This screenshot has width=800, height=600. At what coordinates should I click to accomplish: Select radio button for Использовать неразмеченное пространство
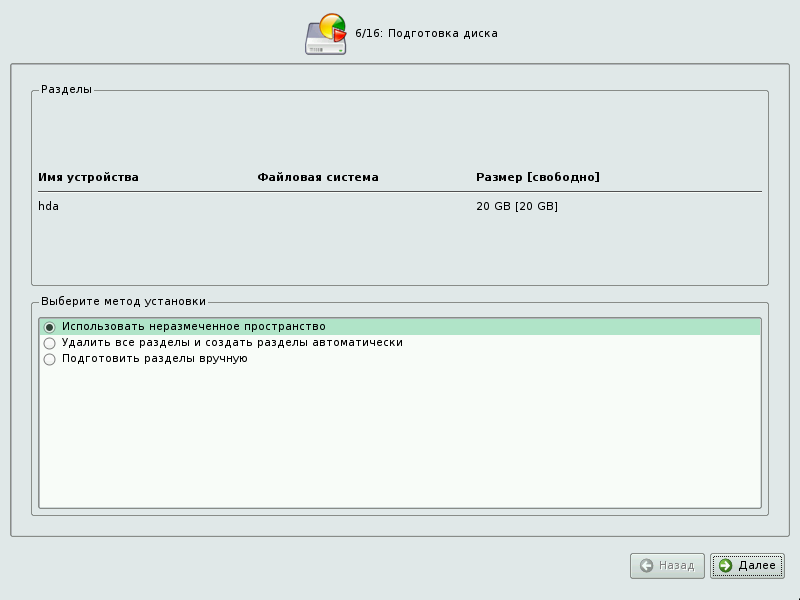49,327
